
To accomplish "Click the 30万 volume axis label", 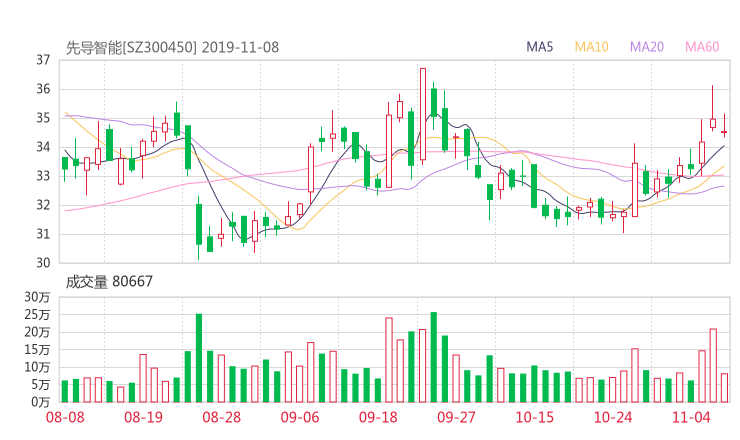I will point(37,297).
